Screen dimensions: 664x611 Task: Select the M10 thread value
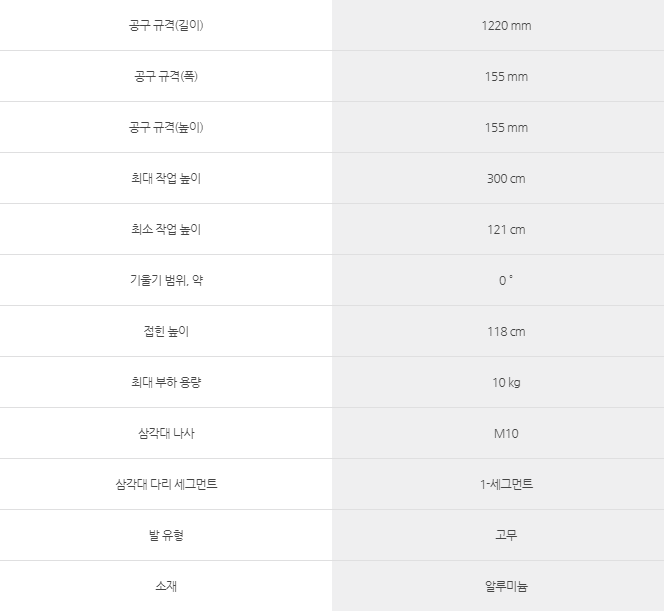tap(506, 434)
